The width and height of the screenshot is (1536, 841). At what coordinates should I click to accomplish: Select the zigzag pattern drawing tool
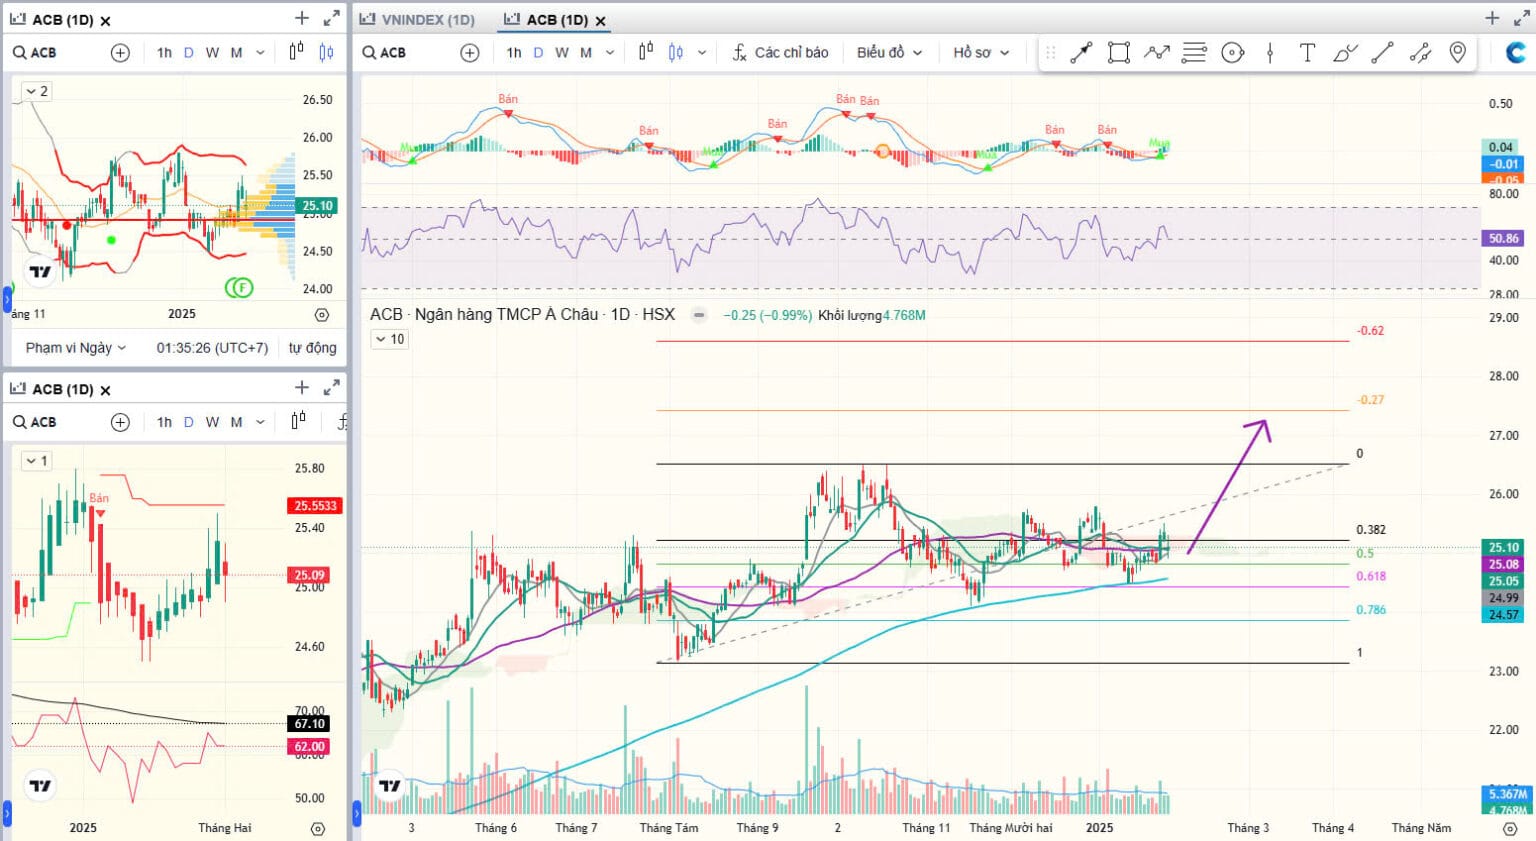tap(1157, 53)
